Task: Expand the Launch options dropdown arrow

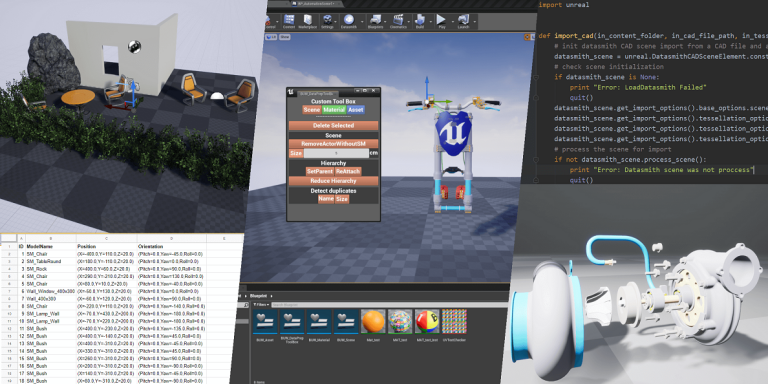Action: point(475,22)
